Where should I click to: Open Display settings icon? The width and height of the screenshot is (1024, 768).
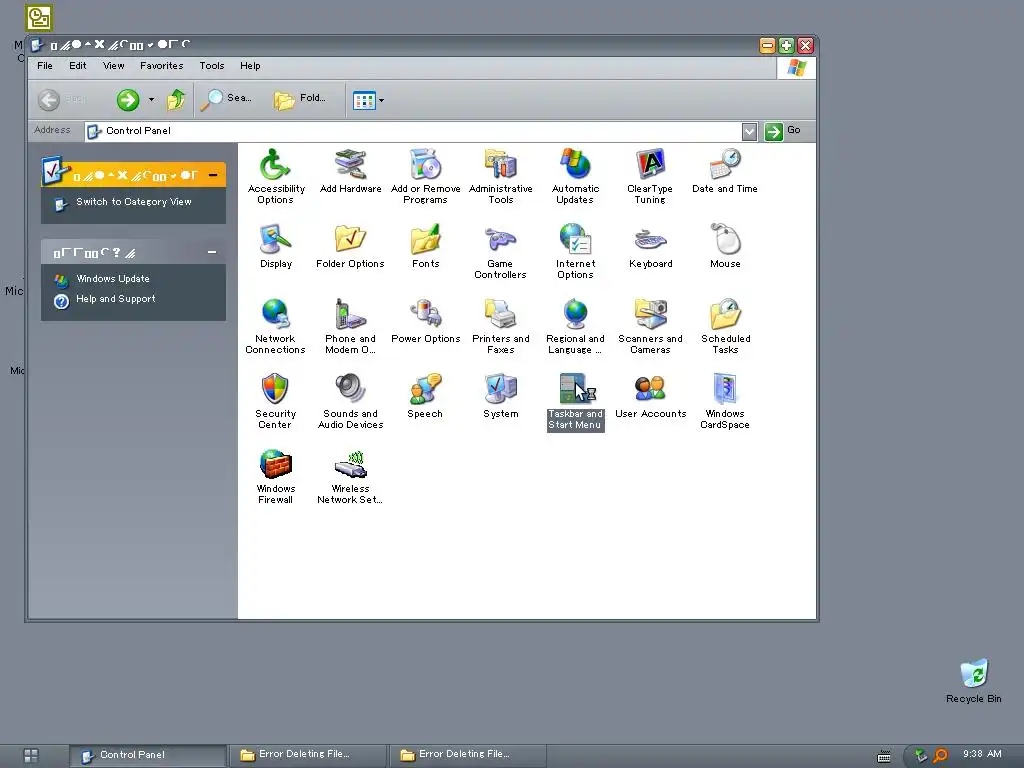coord(276,246)
